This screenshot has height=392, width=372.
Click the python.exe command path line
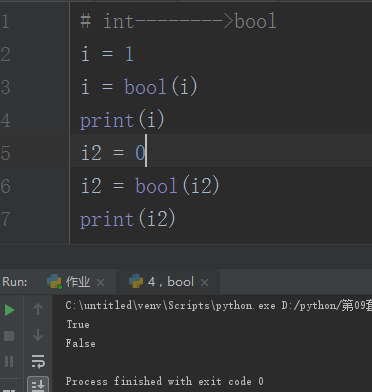point(219,305)
